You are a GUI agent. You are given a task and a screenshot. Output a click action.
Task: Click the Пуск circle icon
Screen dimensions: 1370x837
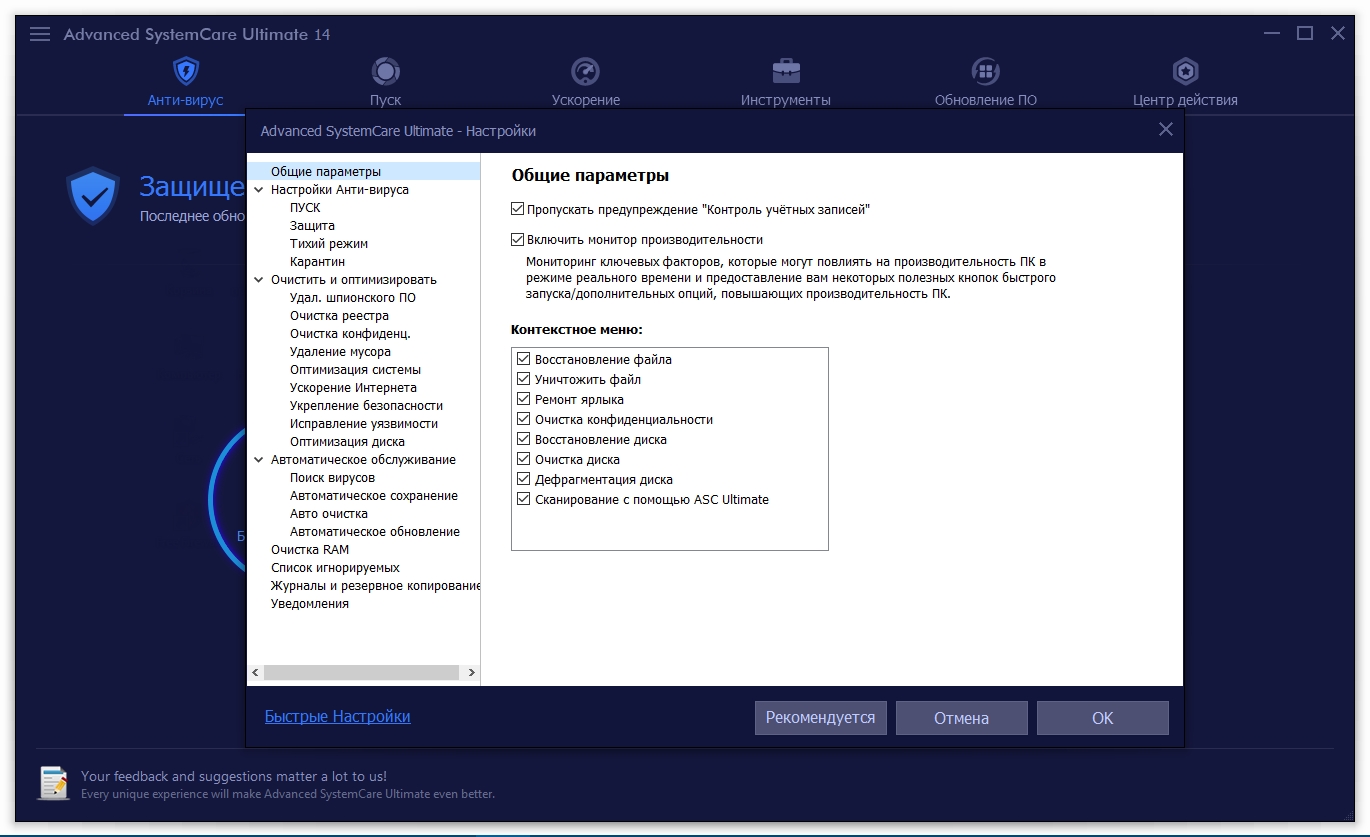[386, 71]
